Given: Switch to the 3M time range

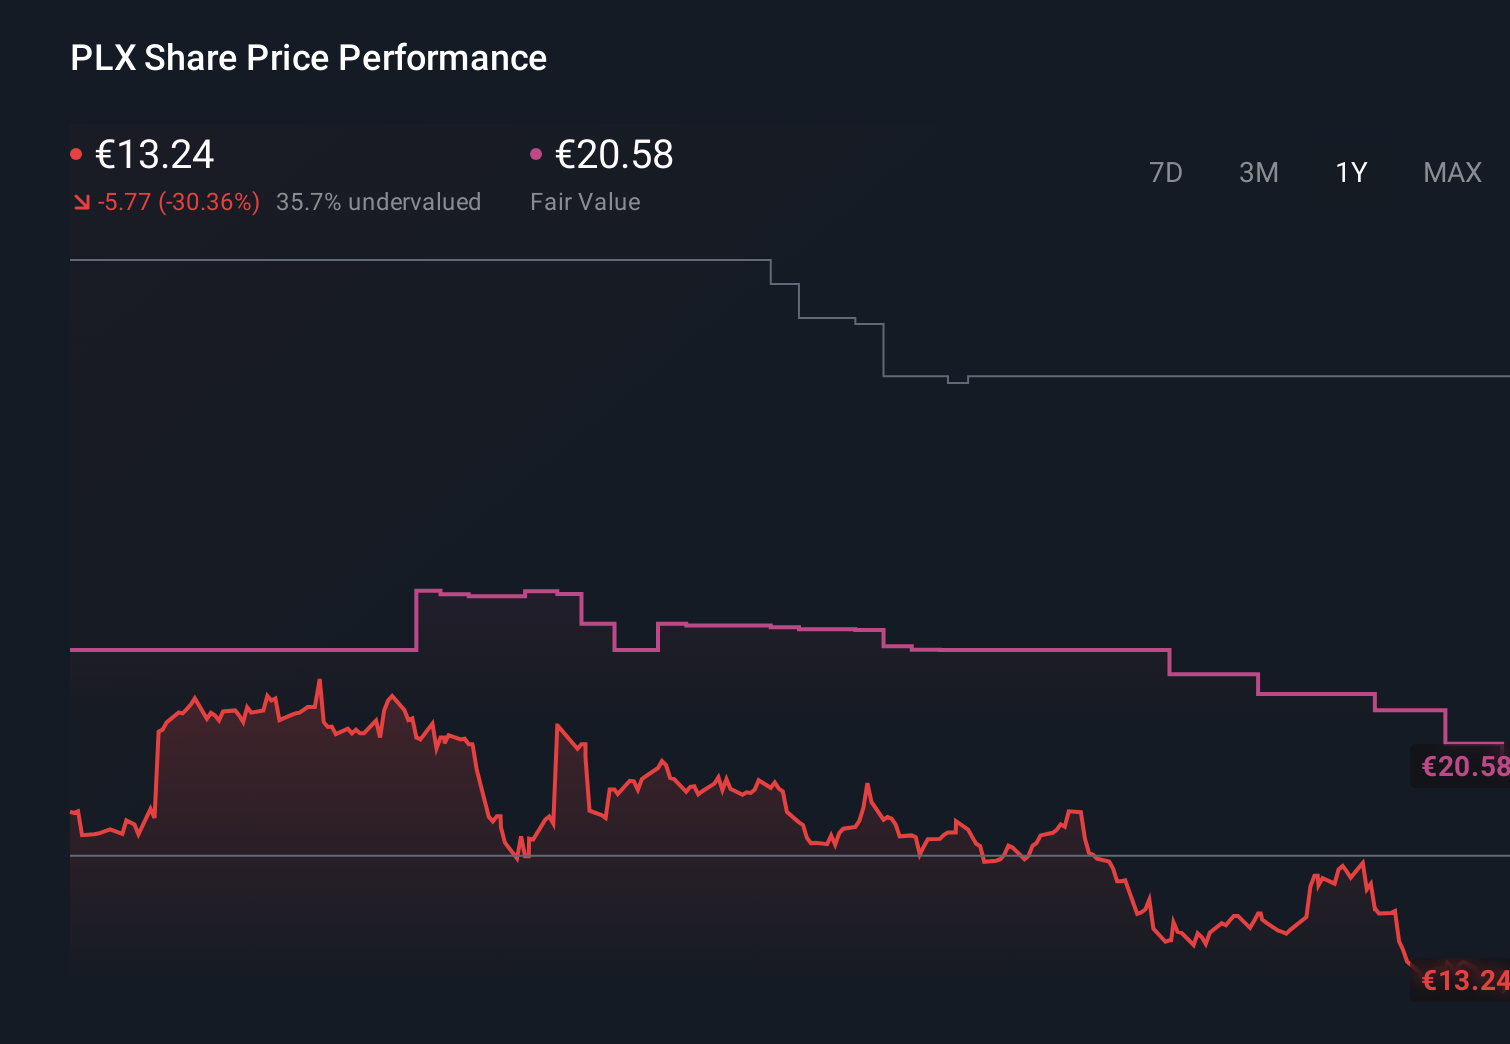Looking at the screenshot, I should [1258, 172].
